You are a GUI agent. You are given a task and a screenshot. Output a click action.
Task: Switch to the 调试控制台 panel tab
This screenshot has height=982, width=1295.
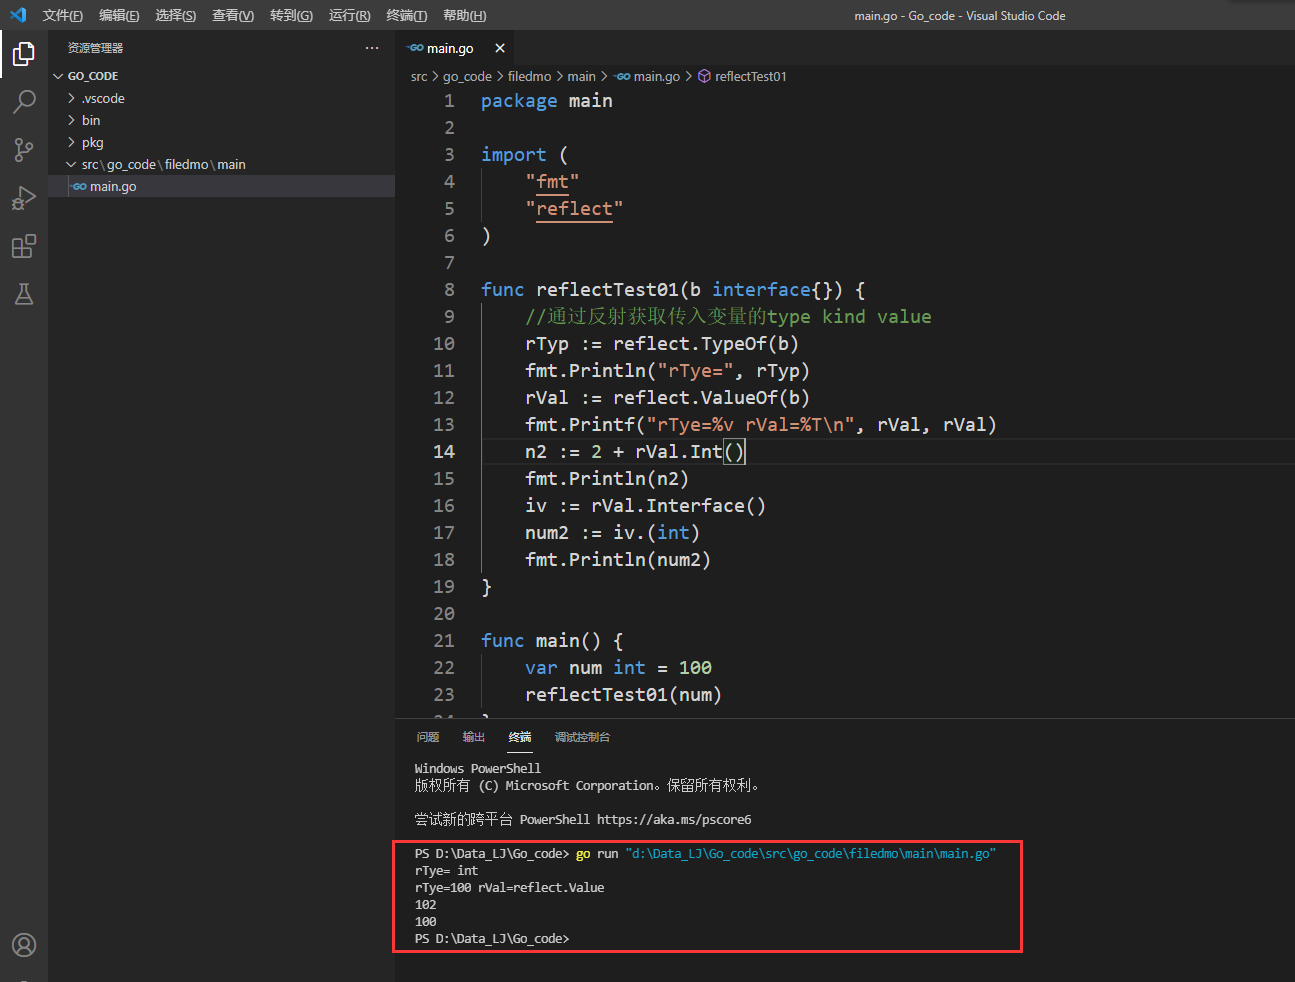(x=582, y=737)
